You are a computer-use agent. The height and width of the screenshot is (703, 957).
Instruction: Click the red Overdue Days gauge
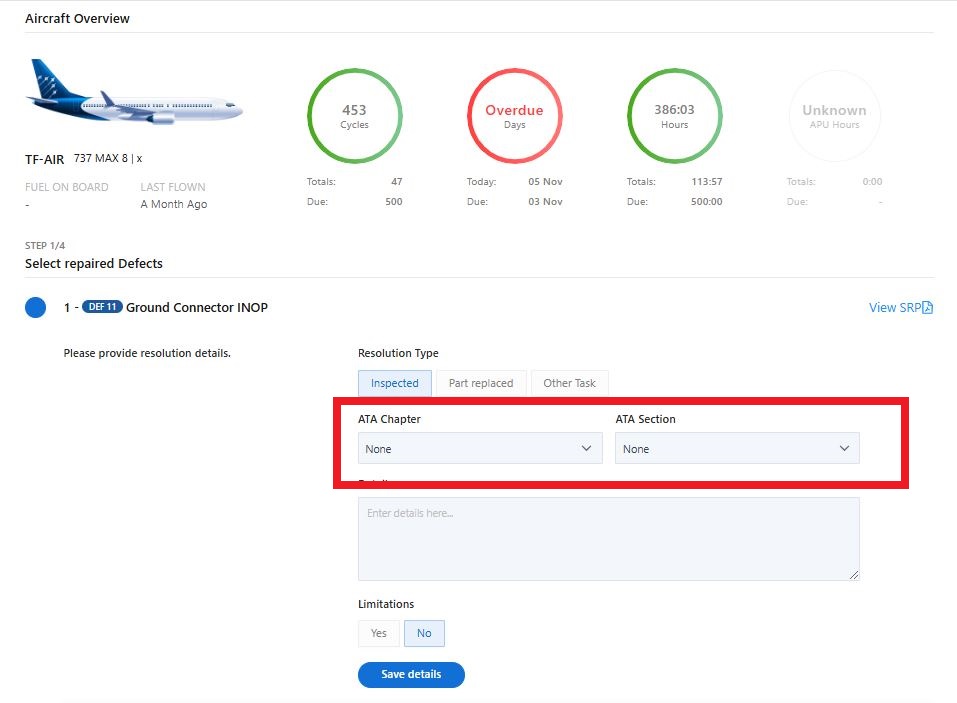[x=514, y=117]
